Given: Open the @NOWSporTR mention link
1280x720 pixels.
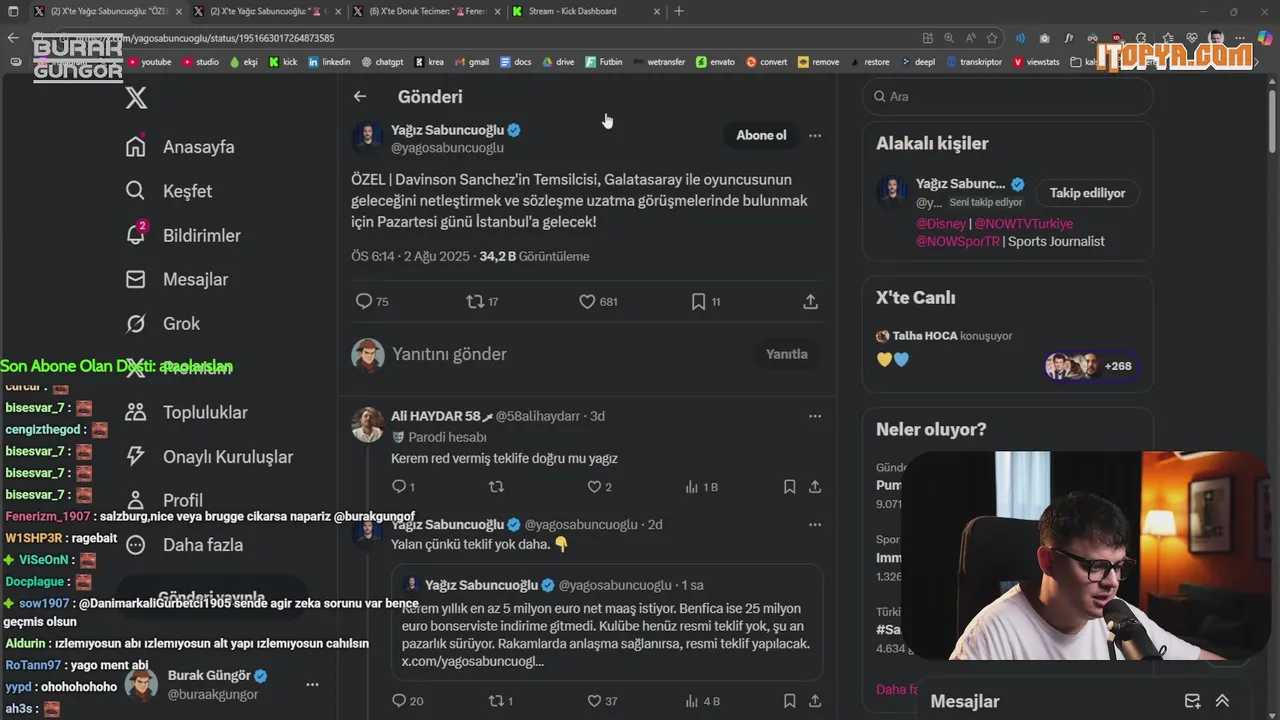Looking at the screenshot, I should tap(958, 241).
